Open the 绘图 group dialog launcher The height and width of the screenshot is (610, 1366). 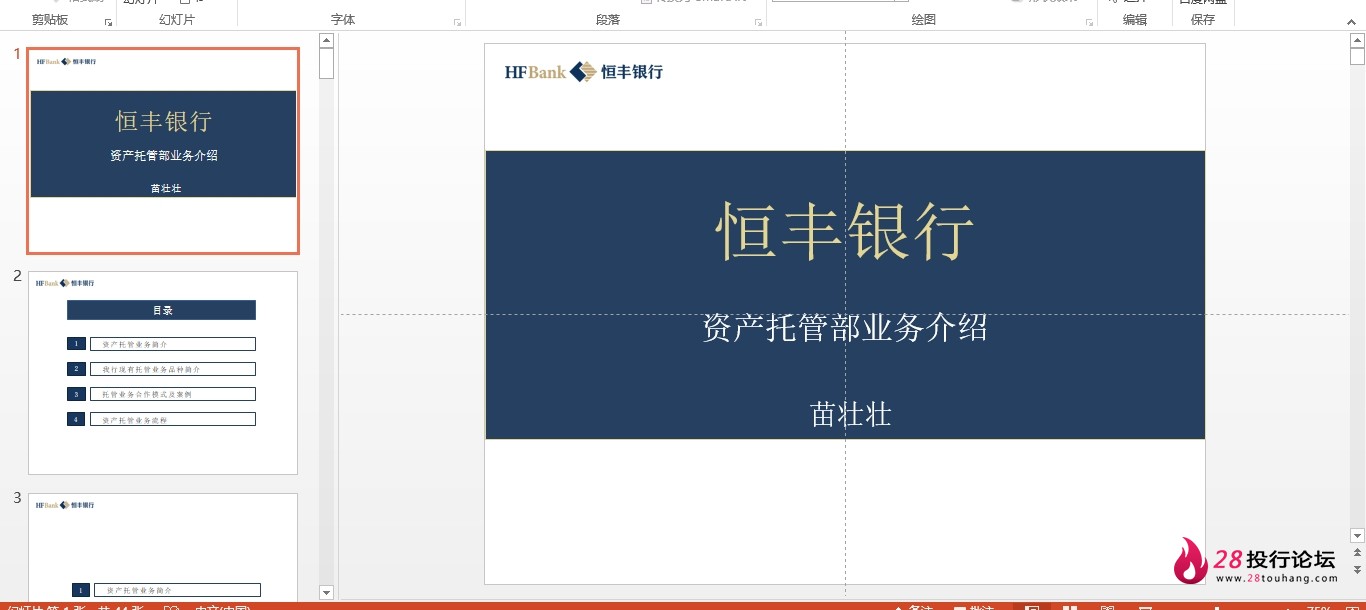(1089, 22)
